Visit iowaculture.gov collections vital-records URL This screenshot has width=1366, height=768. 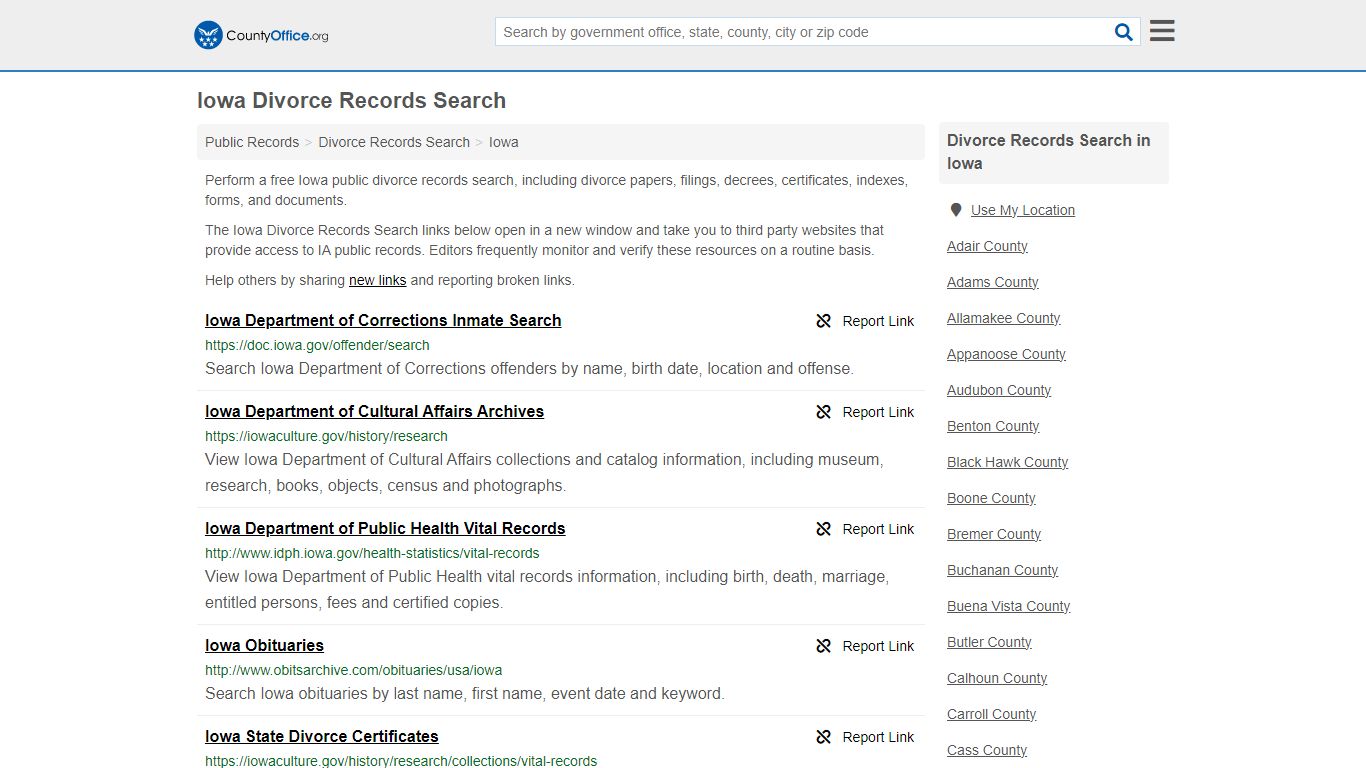pyautogui.click(x=401, y=761)
